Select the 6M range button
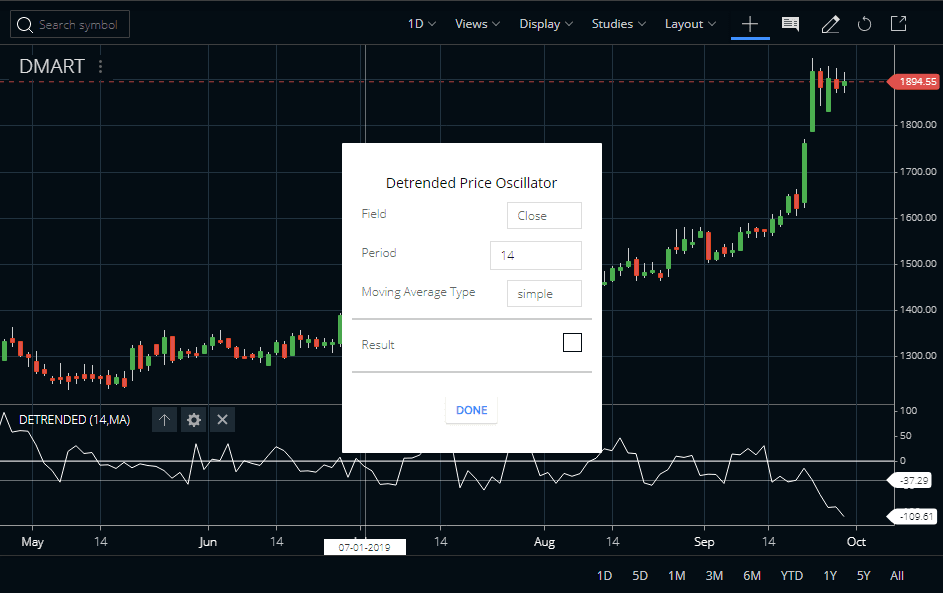The image size is (943, 593). 752,576
